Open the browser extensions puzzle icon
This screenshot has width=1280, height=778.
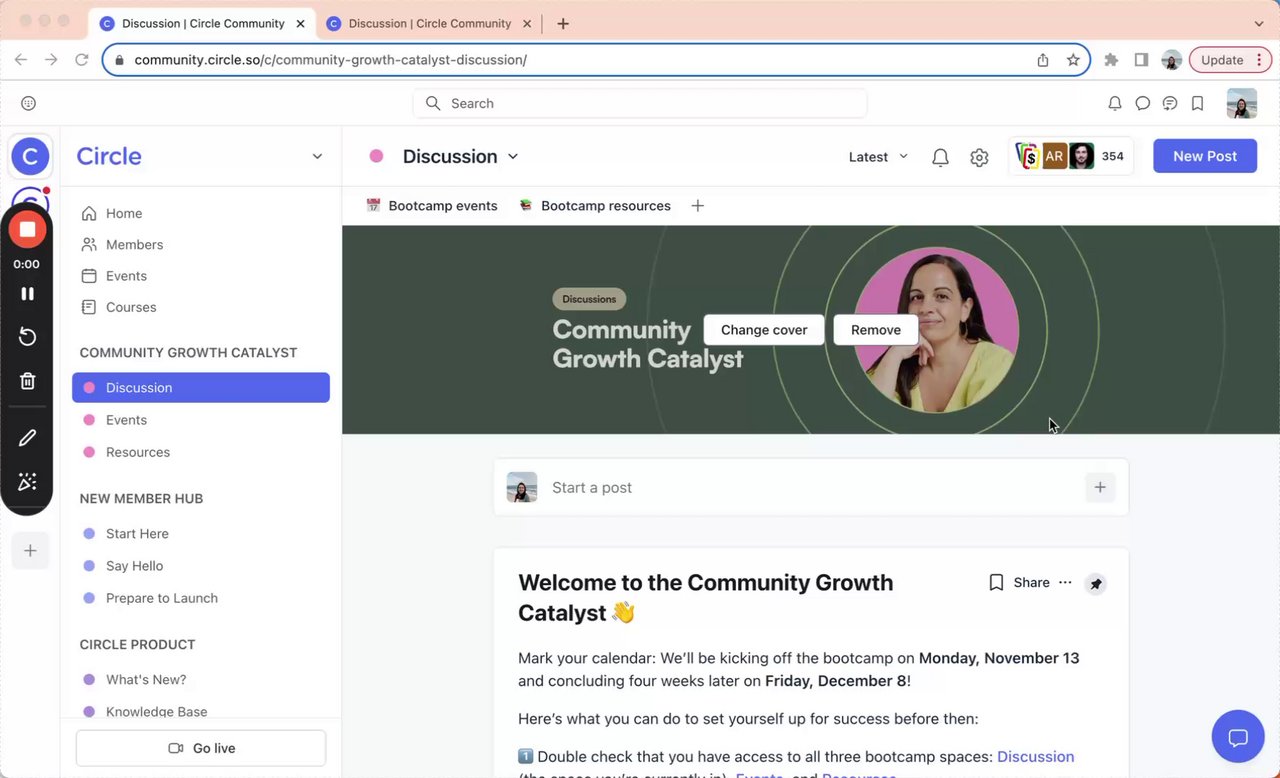[x=1111, y=60]
